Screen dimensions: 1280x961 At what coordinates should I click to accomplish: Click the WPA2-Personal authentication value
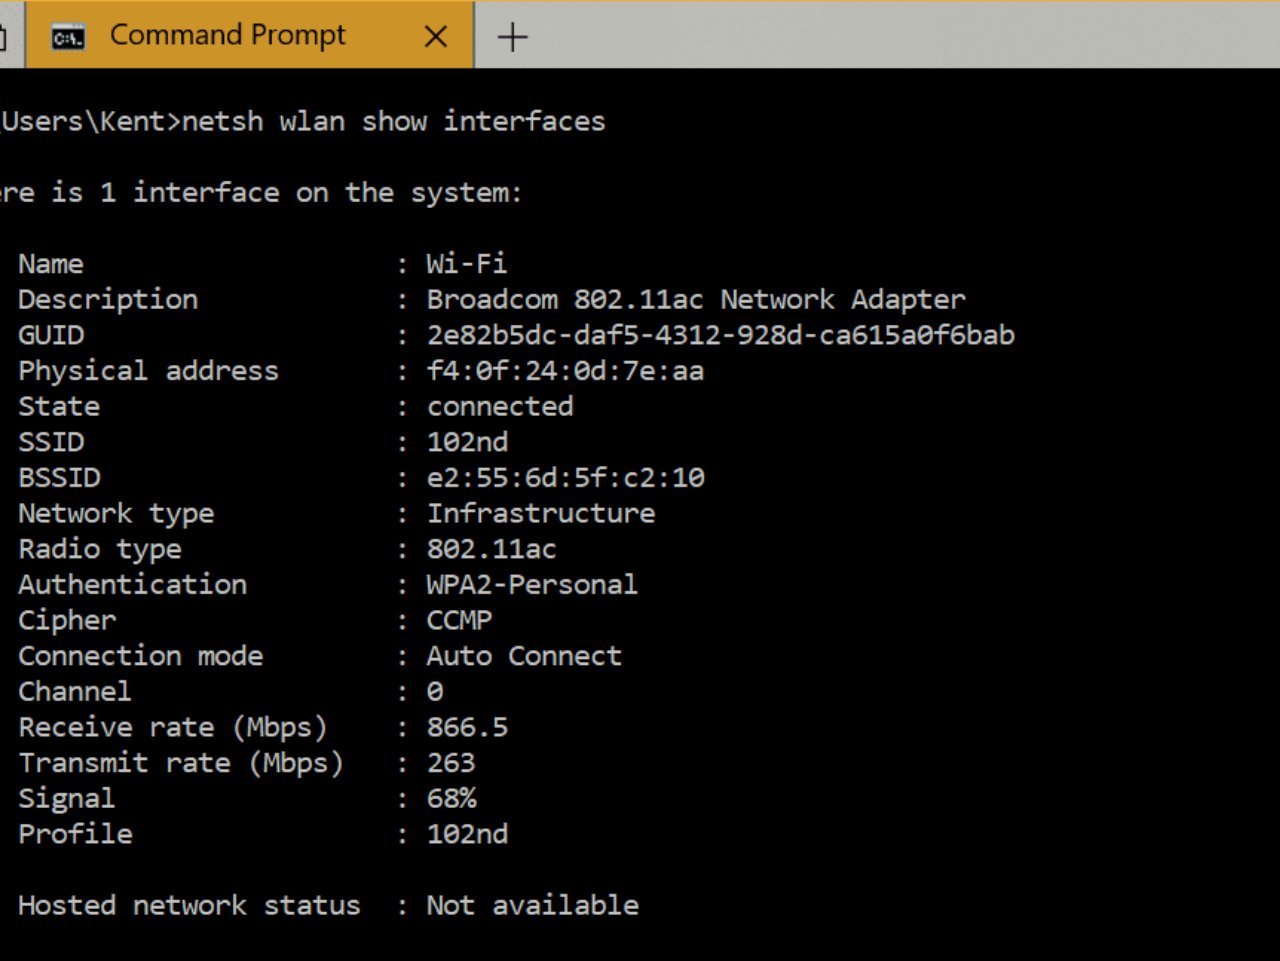tap(532, 584)
